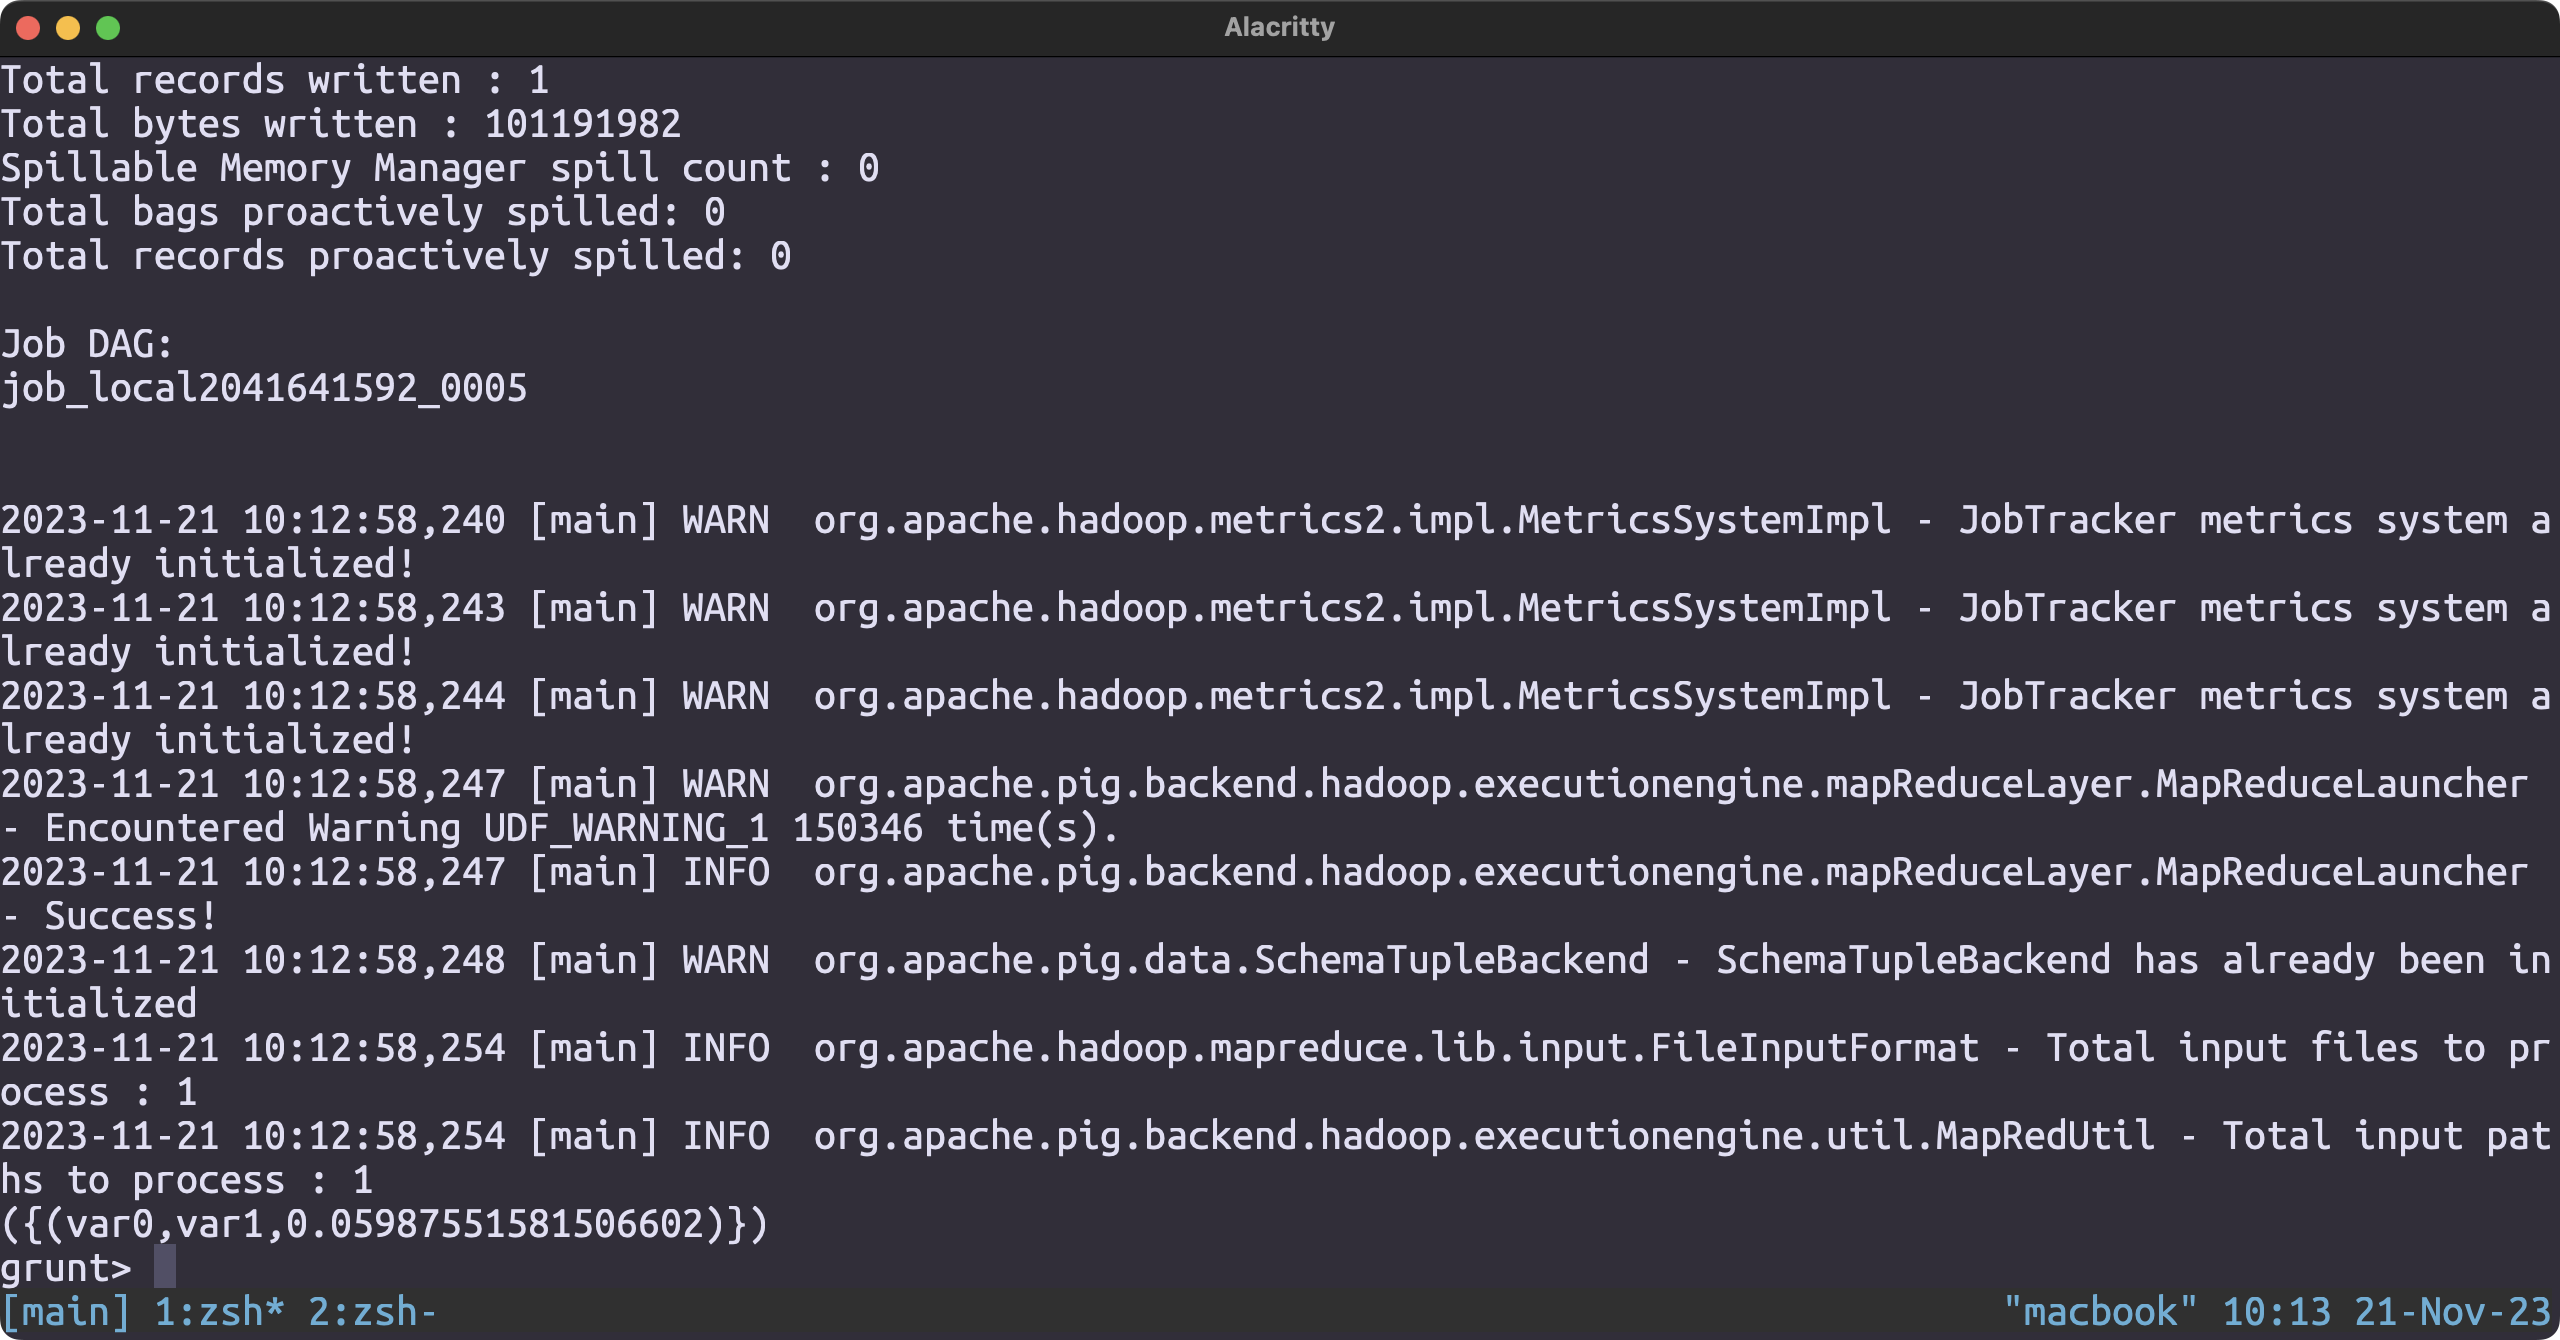The image size is (2560, 1340).
Task: Click the Alacritty window title text
Action: [1279, 27]
